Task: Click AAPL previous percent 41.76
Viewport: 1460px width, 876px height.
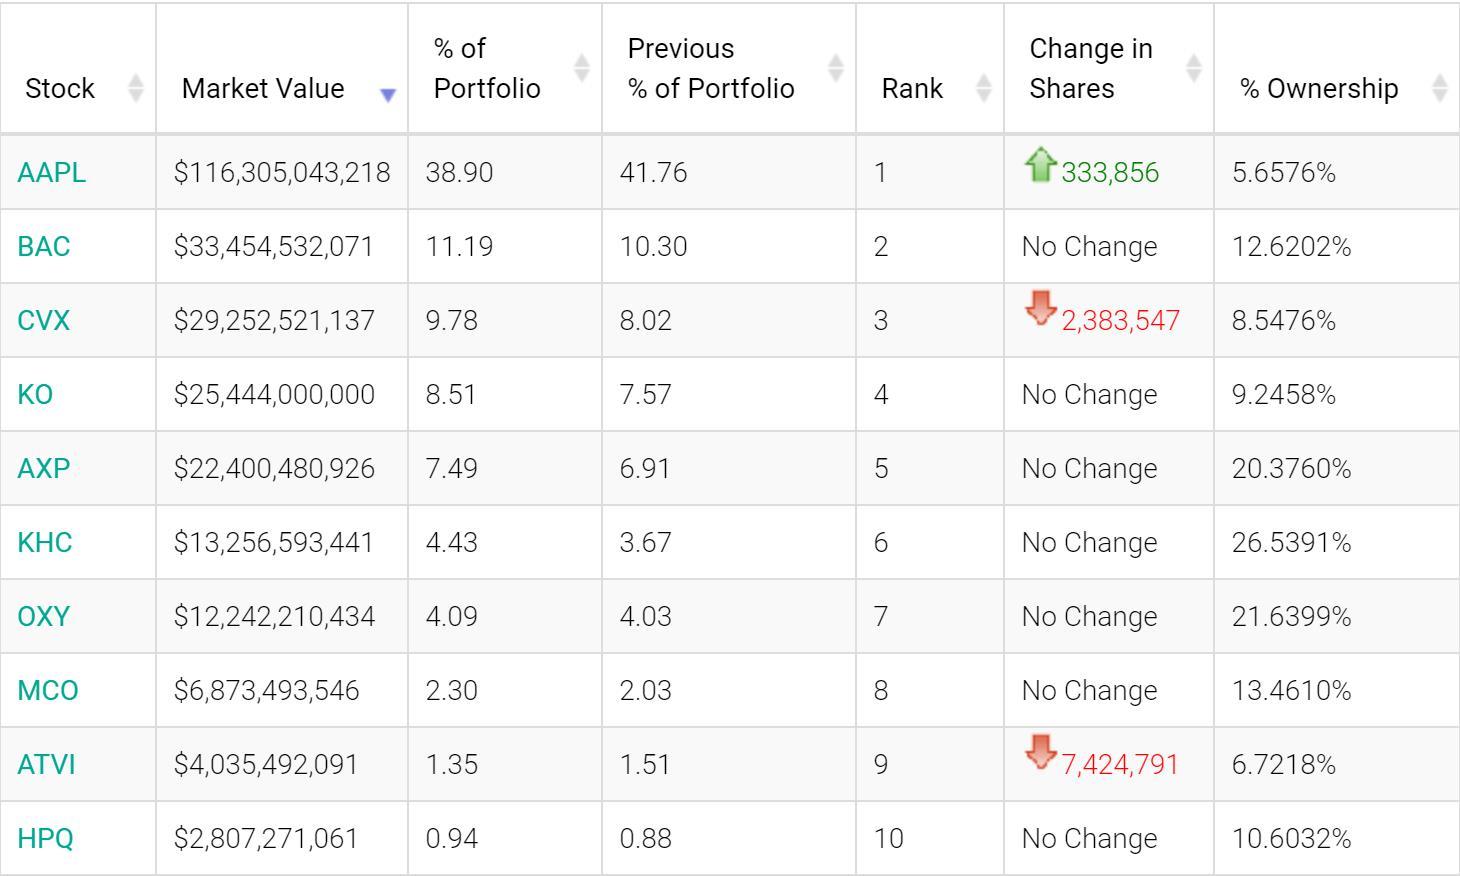Action: 653,172
